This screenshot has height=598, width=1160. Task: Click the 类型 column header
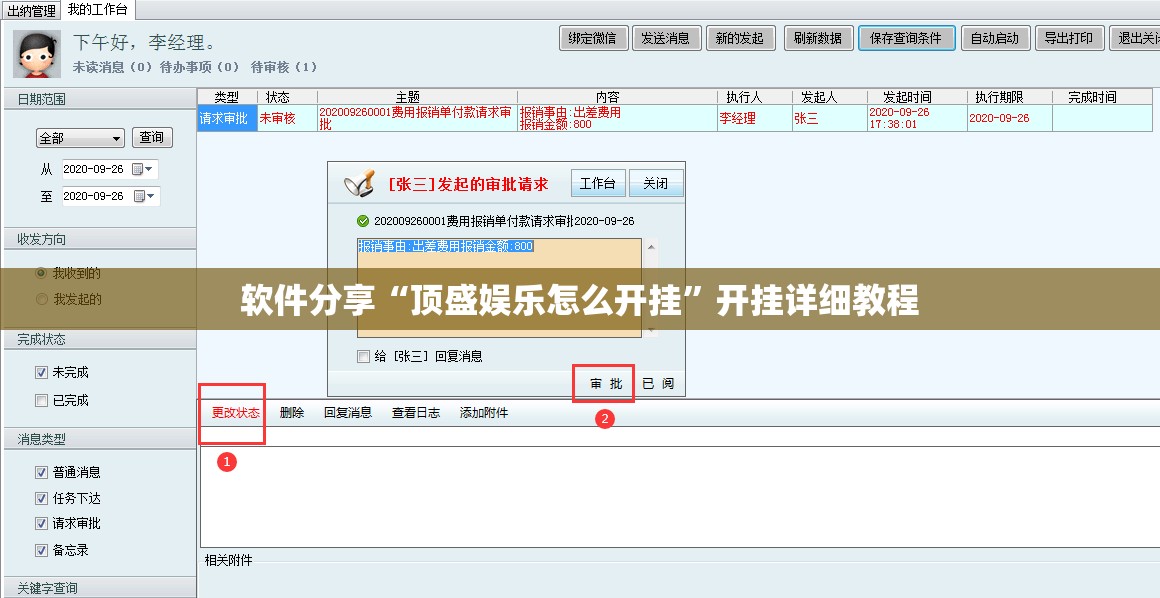click(x=227, y=97)
